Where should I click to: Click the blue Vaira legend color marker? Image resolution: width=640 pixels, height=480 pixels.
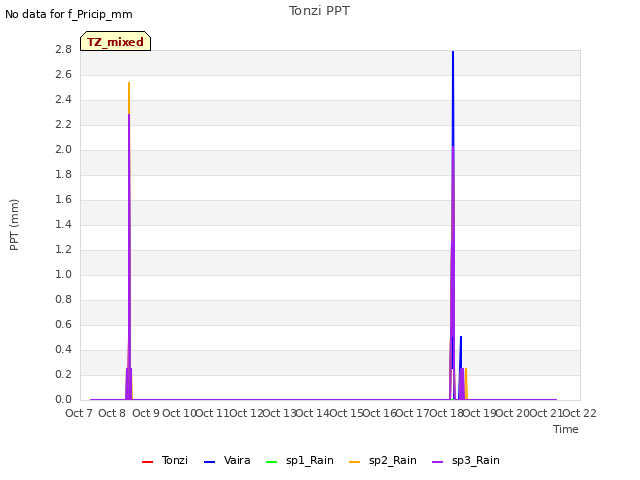(209, 462)
